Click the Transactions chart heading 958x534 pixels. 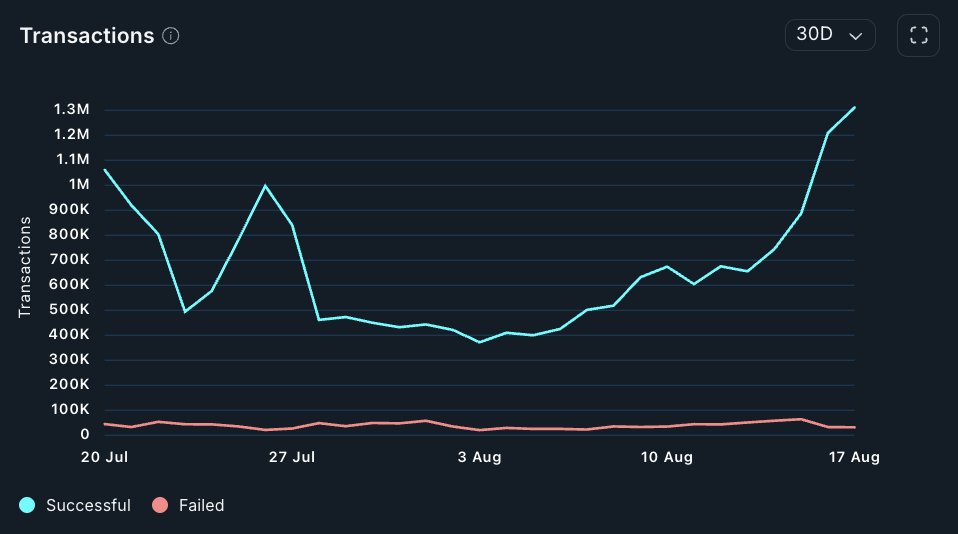point(87,36)
